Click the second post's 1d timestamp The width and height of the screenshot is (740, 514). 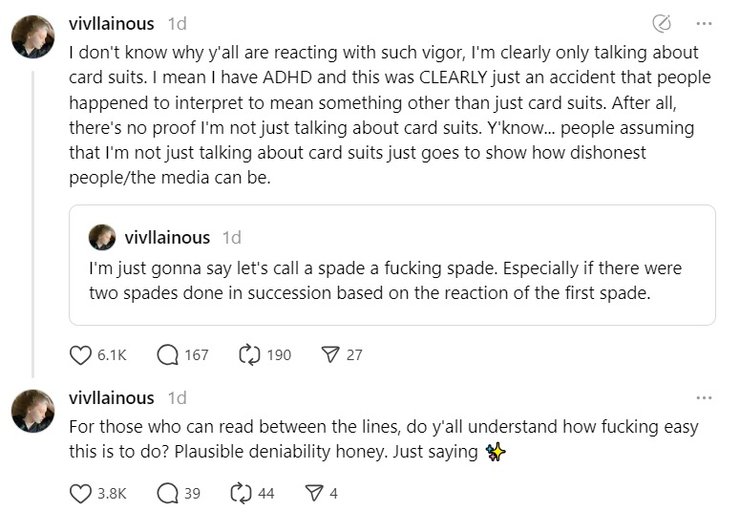(x=176, y=398)
